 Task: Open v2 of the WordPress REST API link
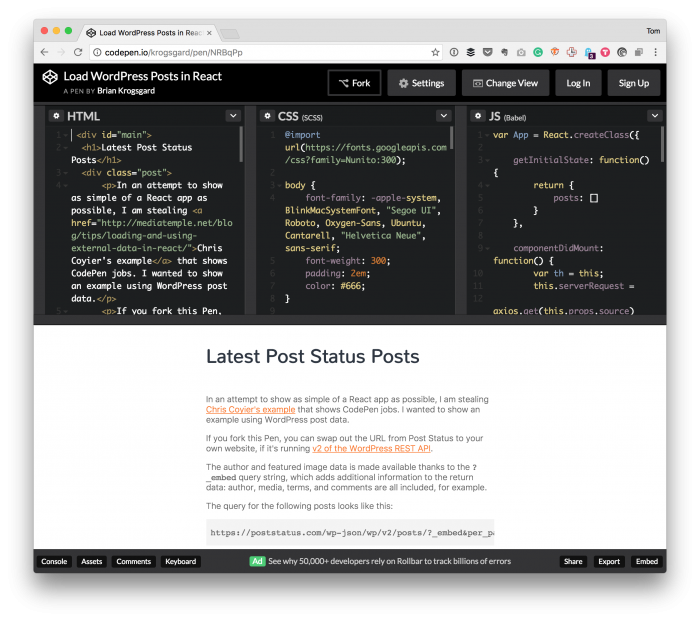point(371,448)
